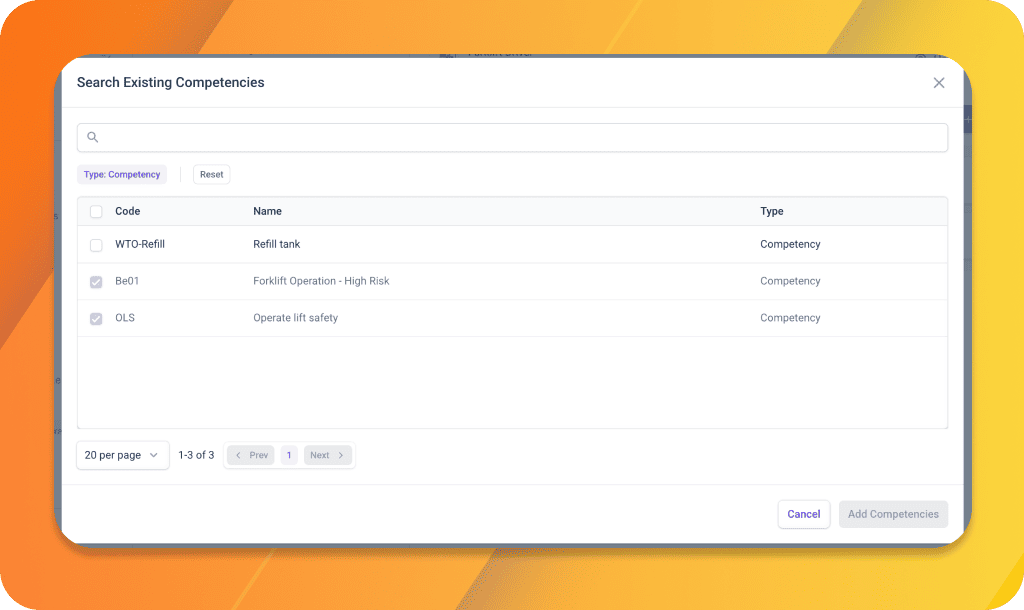The image size is (1024, 610).
Task: Select the WTO-Refill code cell
Action: [x=140, y=244]
